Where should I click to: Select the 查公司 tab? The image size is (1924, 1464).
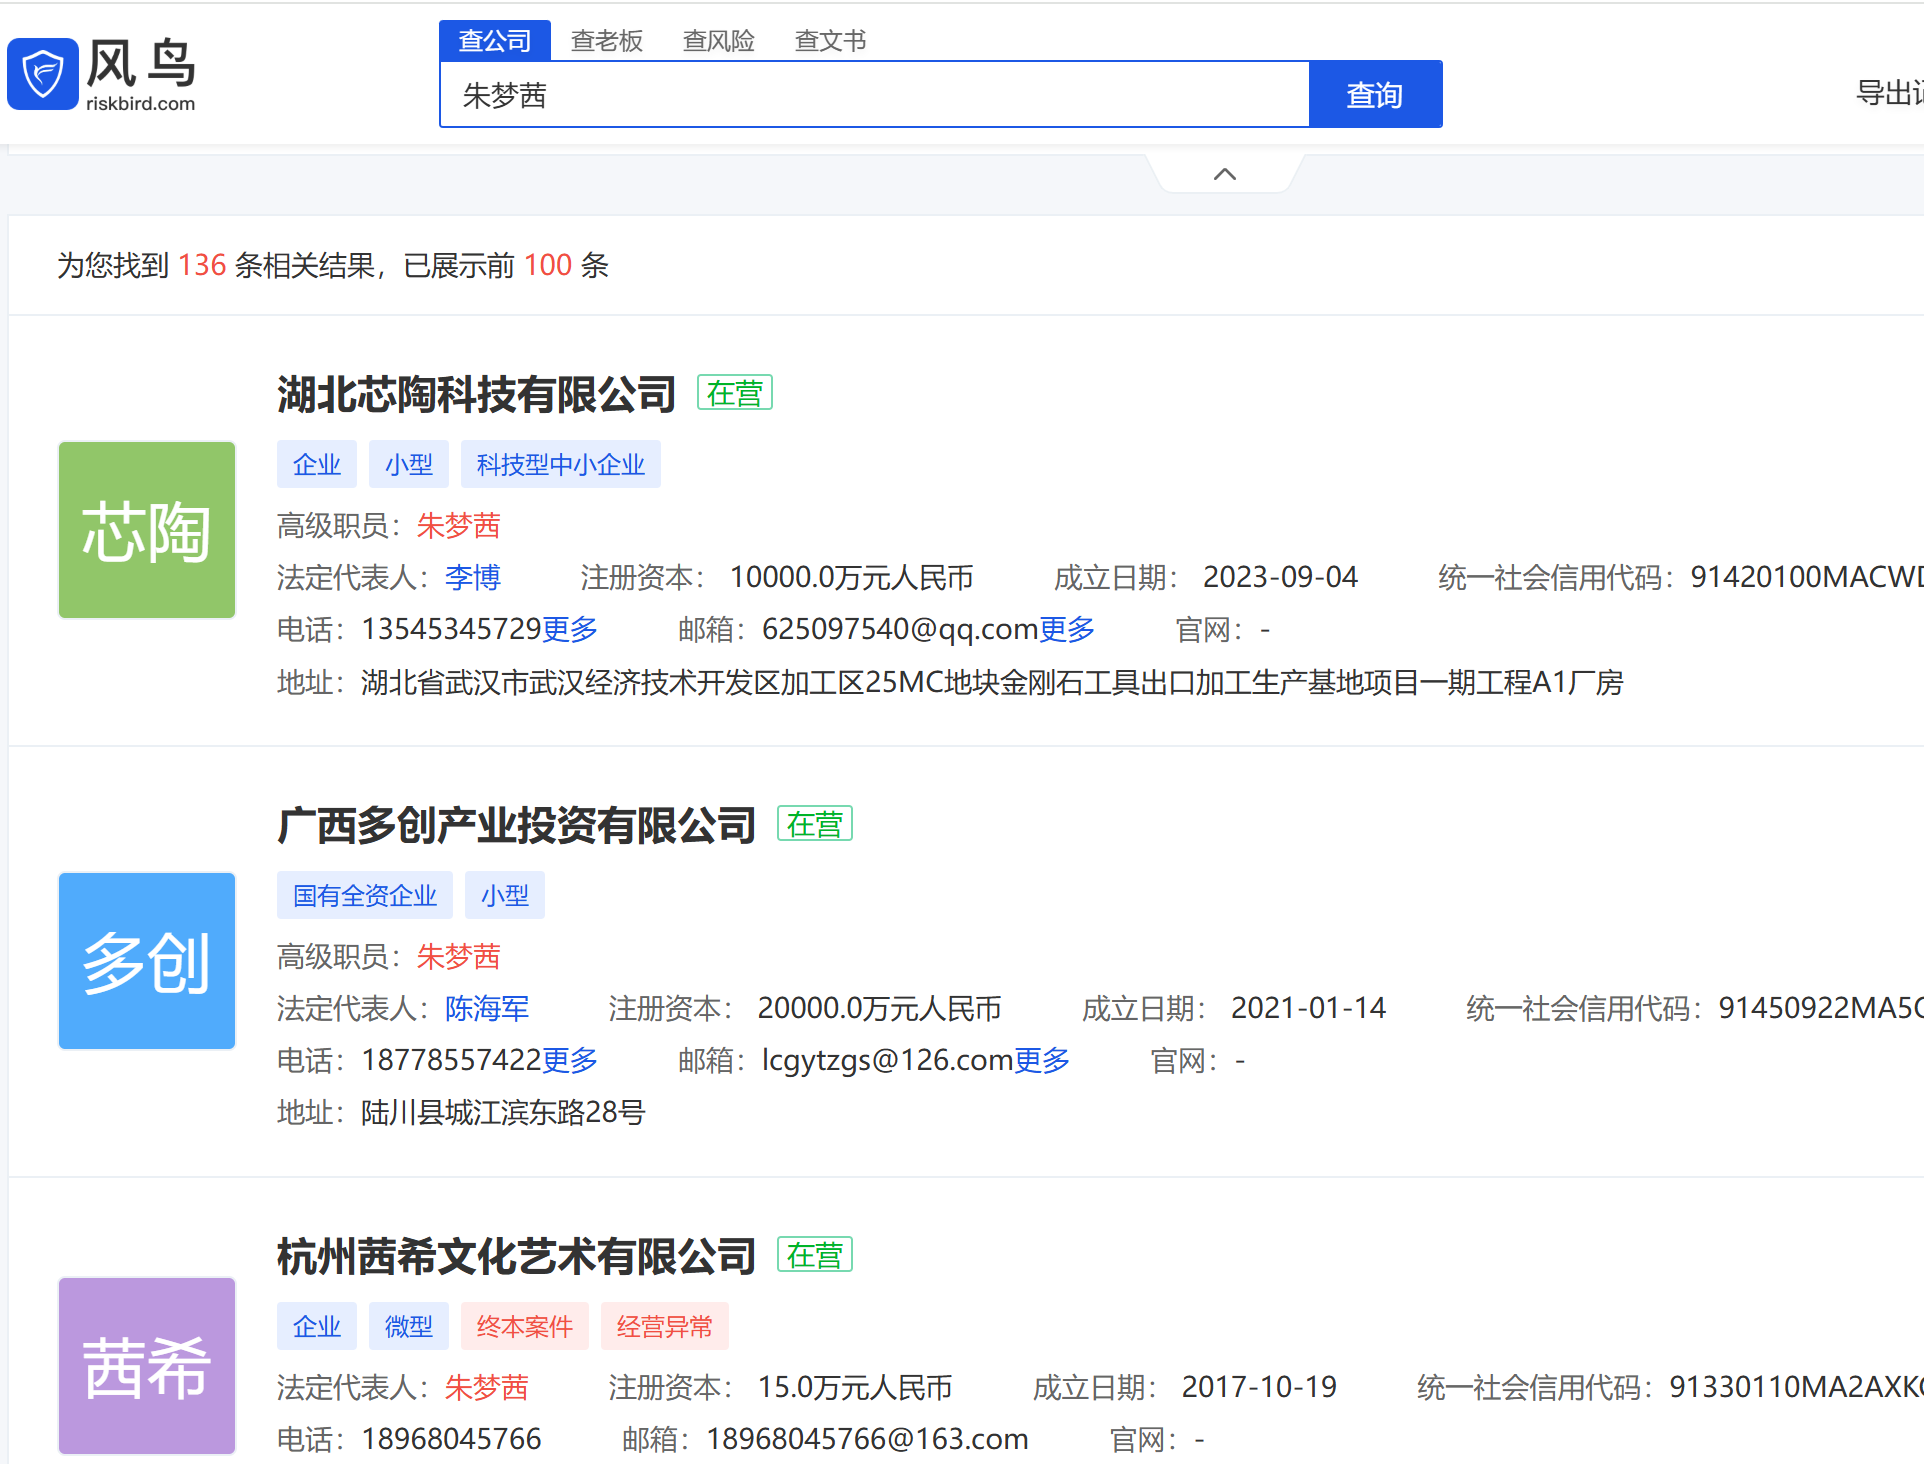[494, 41]
